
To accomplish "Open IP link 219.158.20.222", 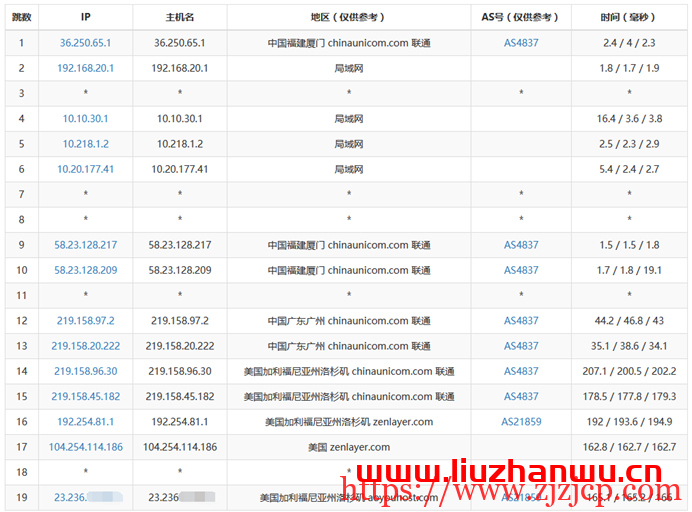I will 85,346.
